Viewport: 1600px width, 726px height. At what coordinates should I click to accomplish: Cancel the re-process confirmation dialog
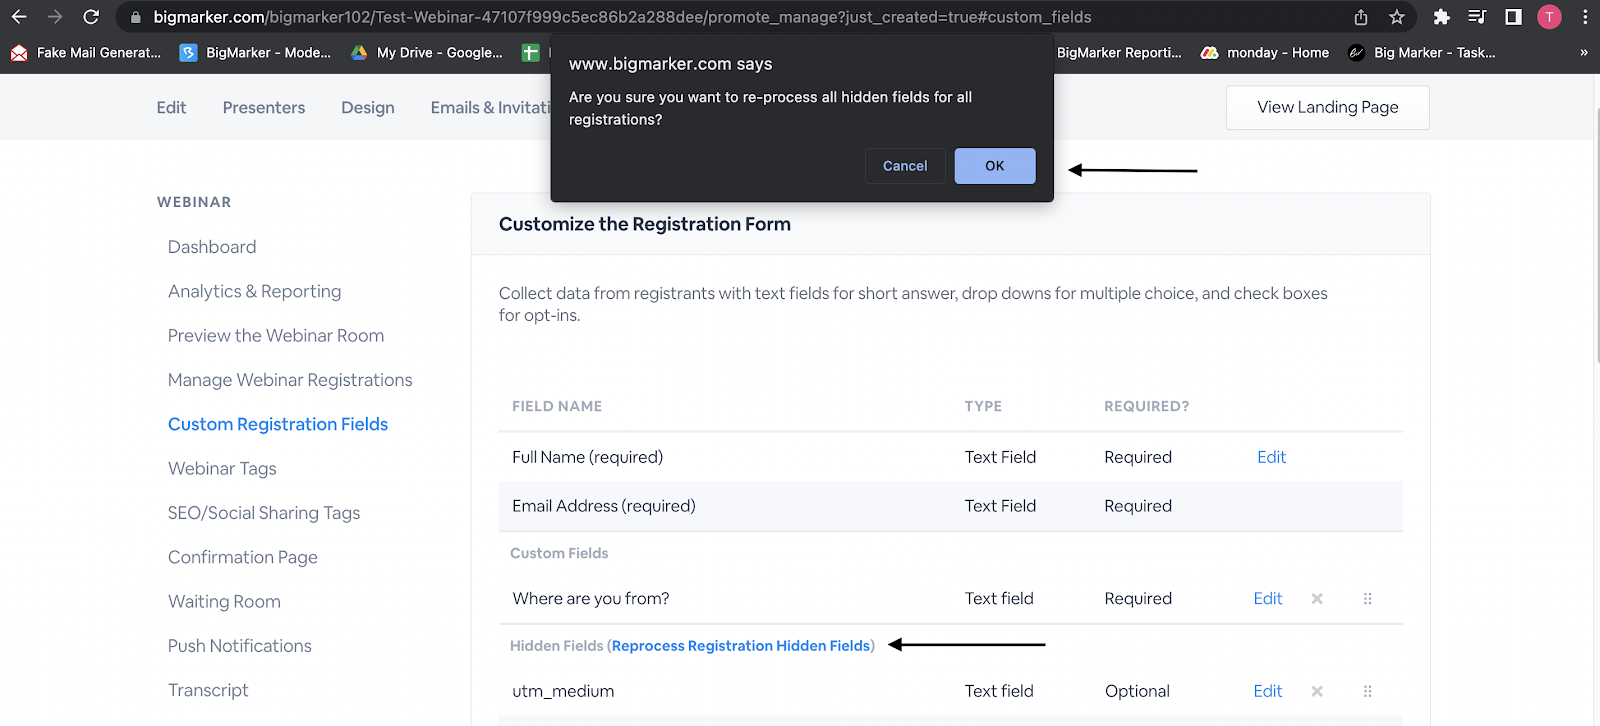pos(905,166)
